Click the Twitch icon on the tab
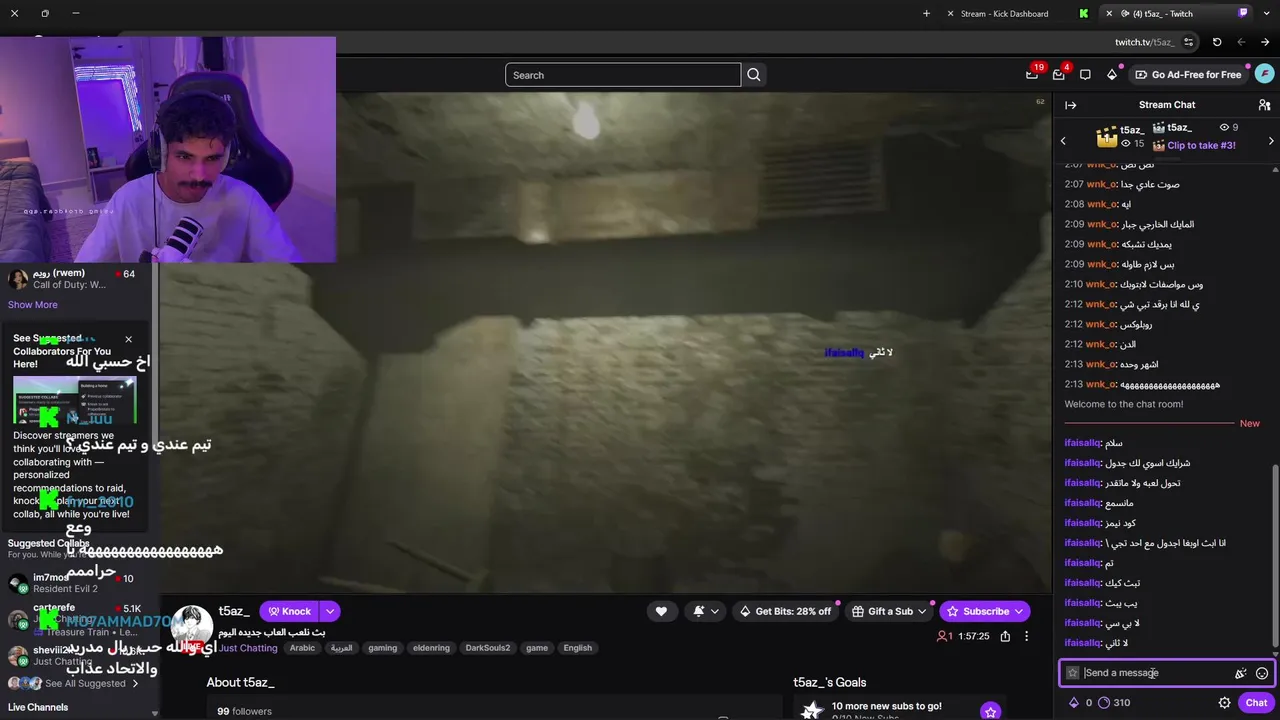The height and width of the screenshot is (720, 1280). [x=1243, y=14]
